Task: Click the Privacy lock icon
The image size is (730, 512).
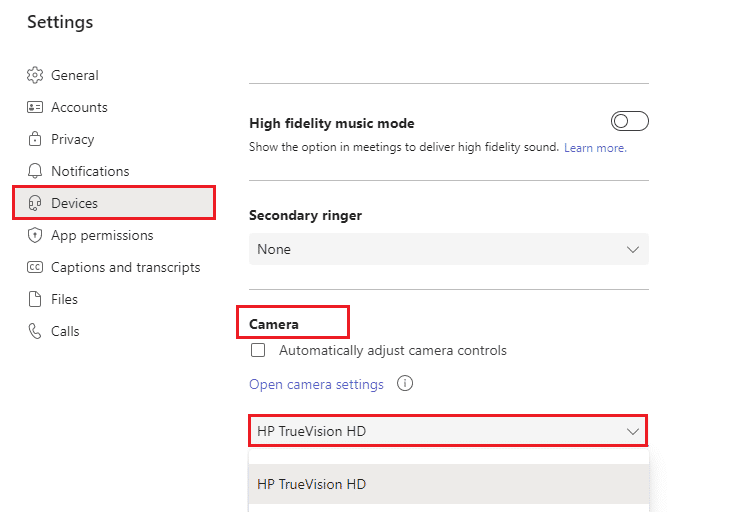Action: (x=35, y=139)
